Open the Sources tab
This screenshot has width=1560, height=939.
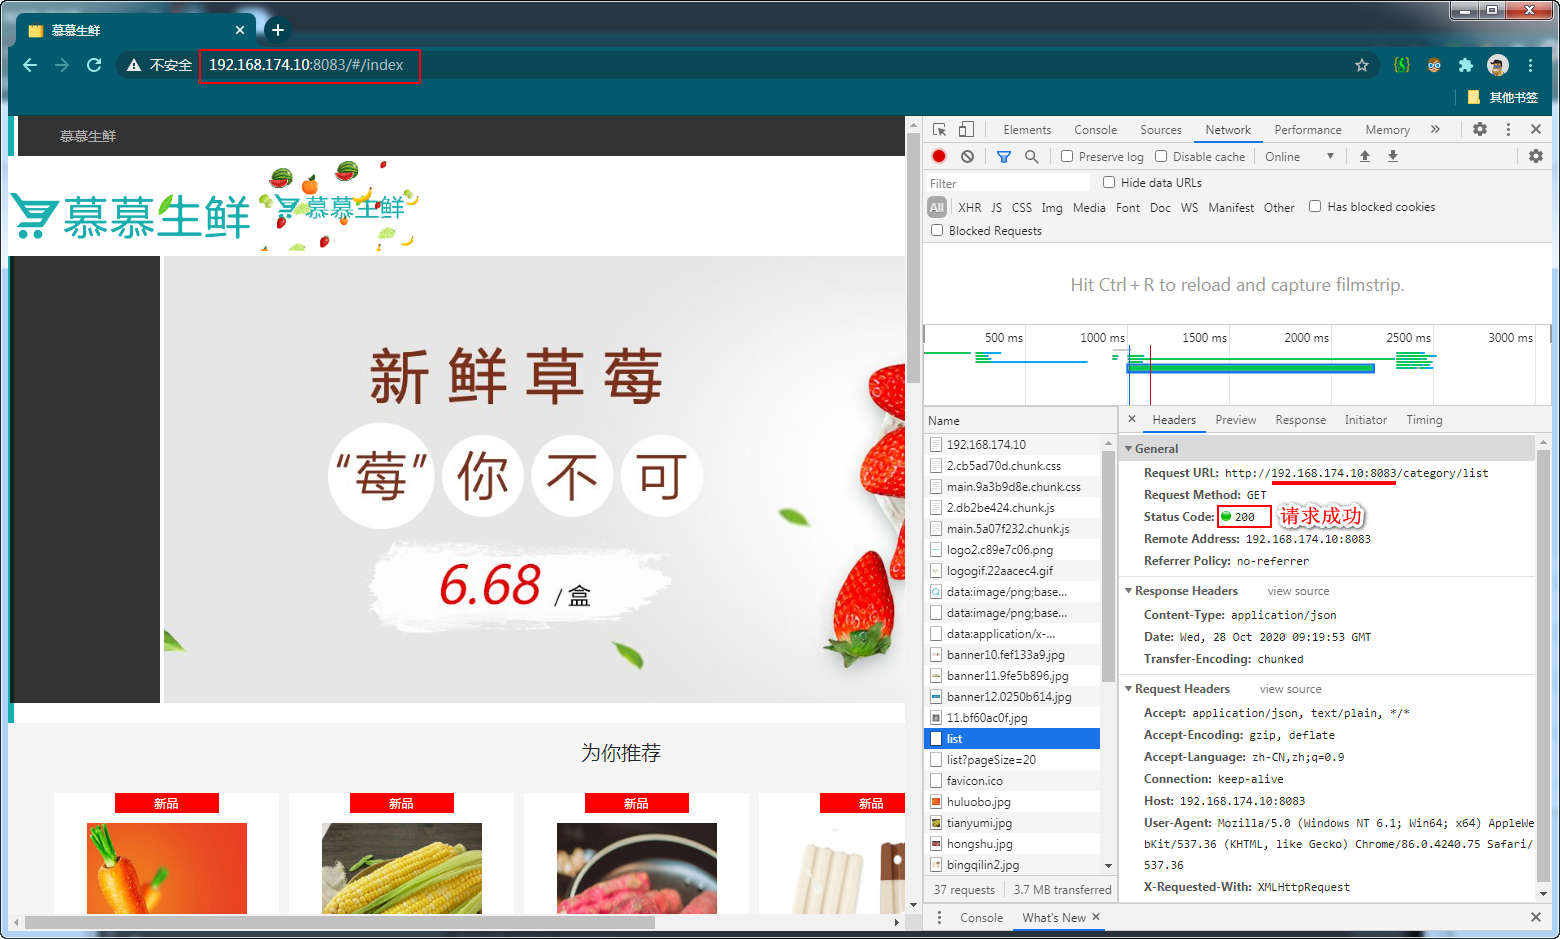[1161, 130]
